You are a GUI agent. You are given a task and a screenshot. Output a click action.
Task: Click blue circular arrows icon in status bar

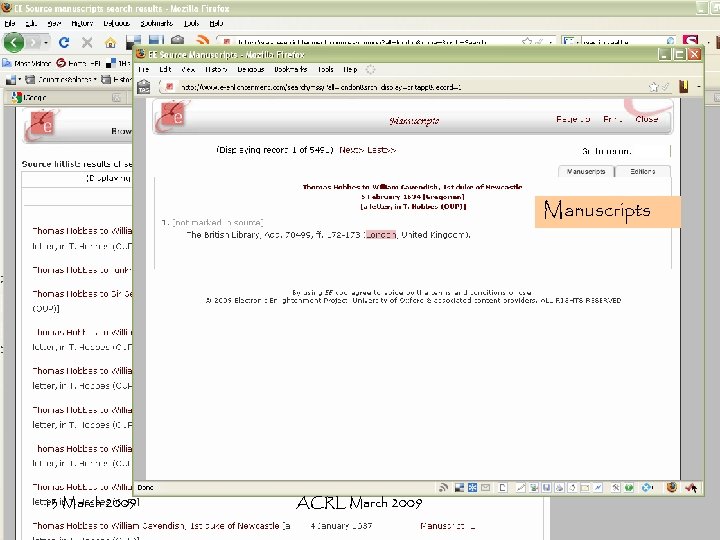click(647, 488)
